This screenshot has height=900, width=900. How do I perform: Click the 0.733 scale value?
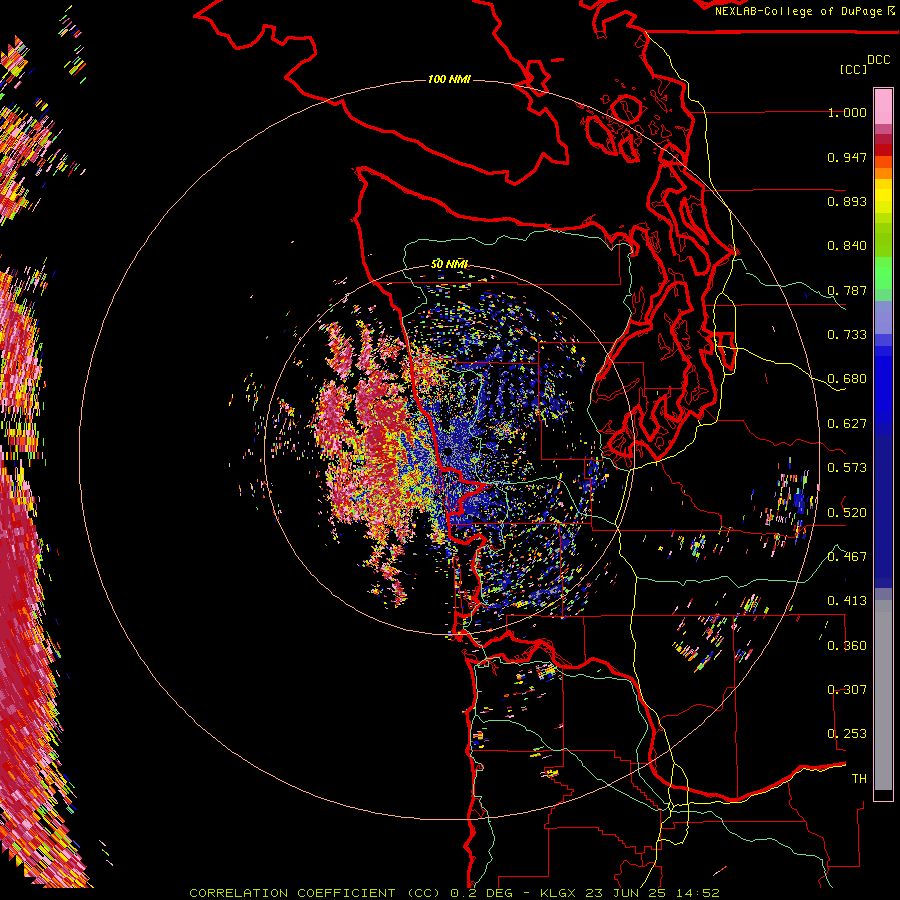[x=847, y=335]
